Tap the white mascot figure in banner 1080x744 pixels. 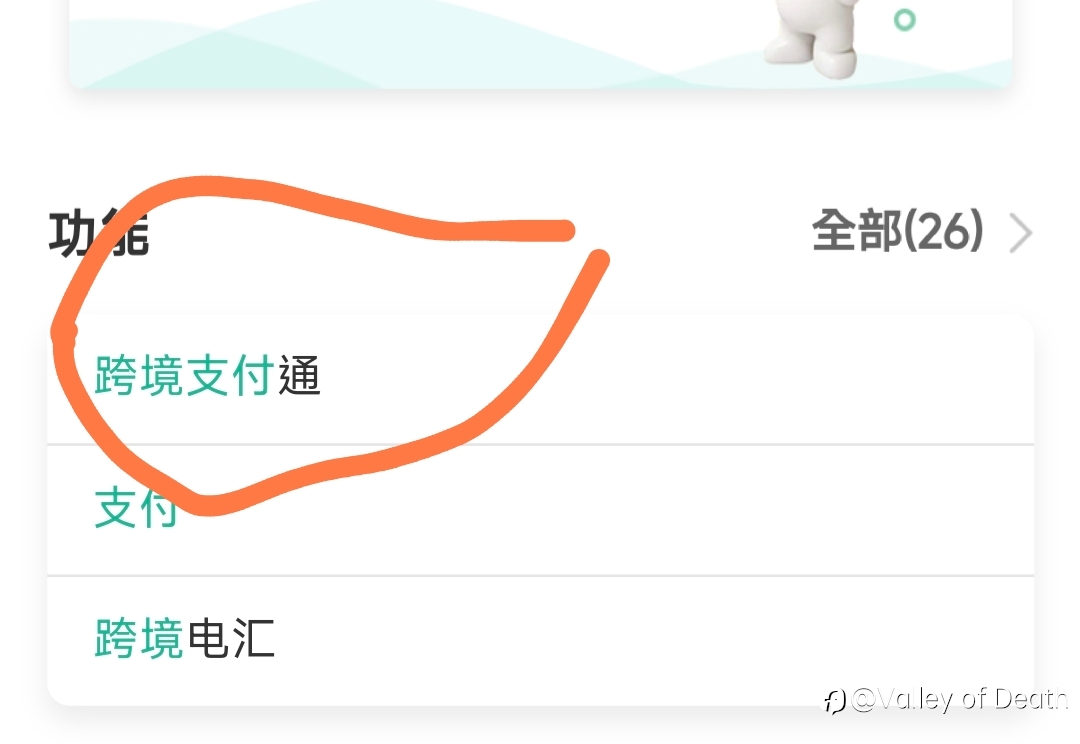click(811, 36)
